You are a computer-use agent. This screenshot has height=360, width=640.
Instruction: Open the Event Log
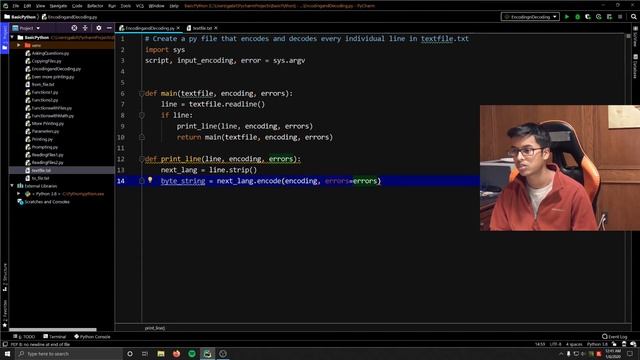(x=615, y=337)
